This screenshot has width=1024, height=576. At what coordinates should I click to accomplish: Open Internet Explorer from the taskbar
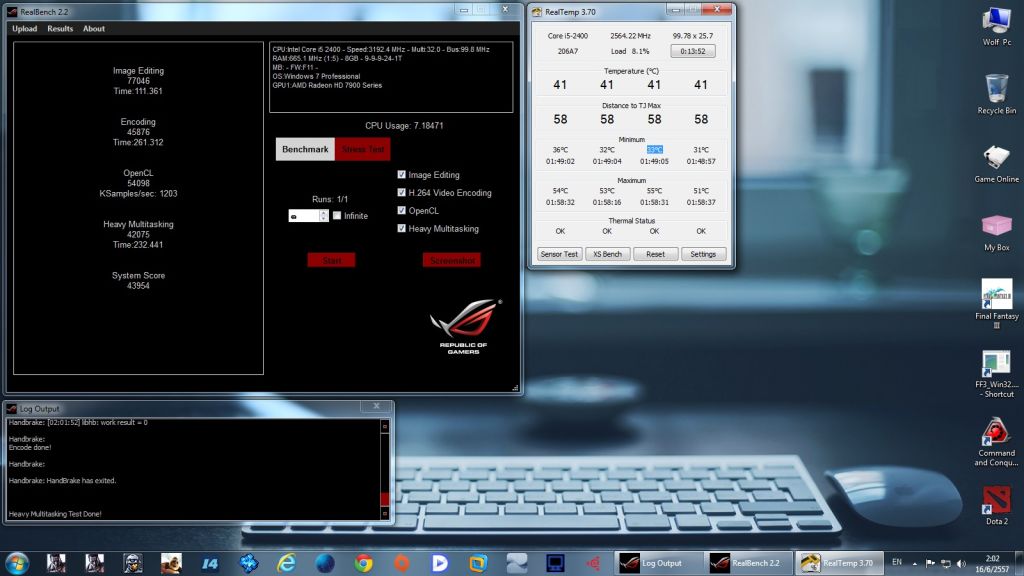pyautogui.click(x=286, y=563)
